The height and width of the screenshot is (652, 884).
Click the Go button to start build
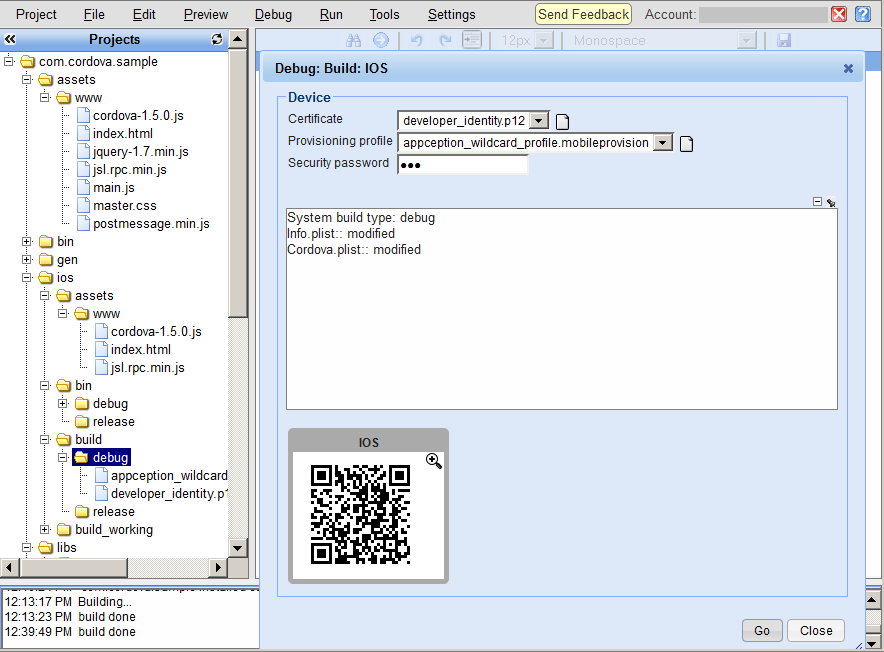click(x=762, y=631)
